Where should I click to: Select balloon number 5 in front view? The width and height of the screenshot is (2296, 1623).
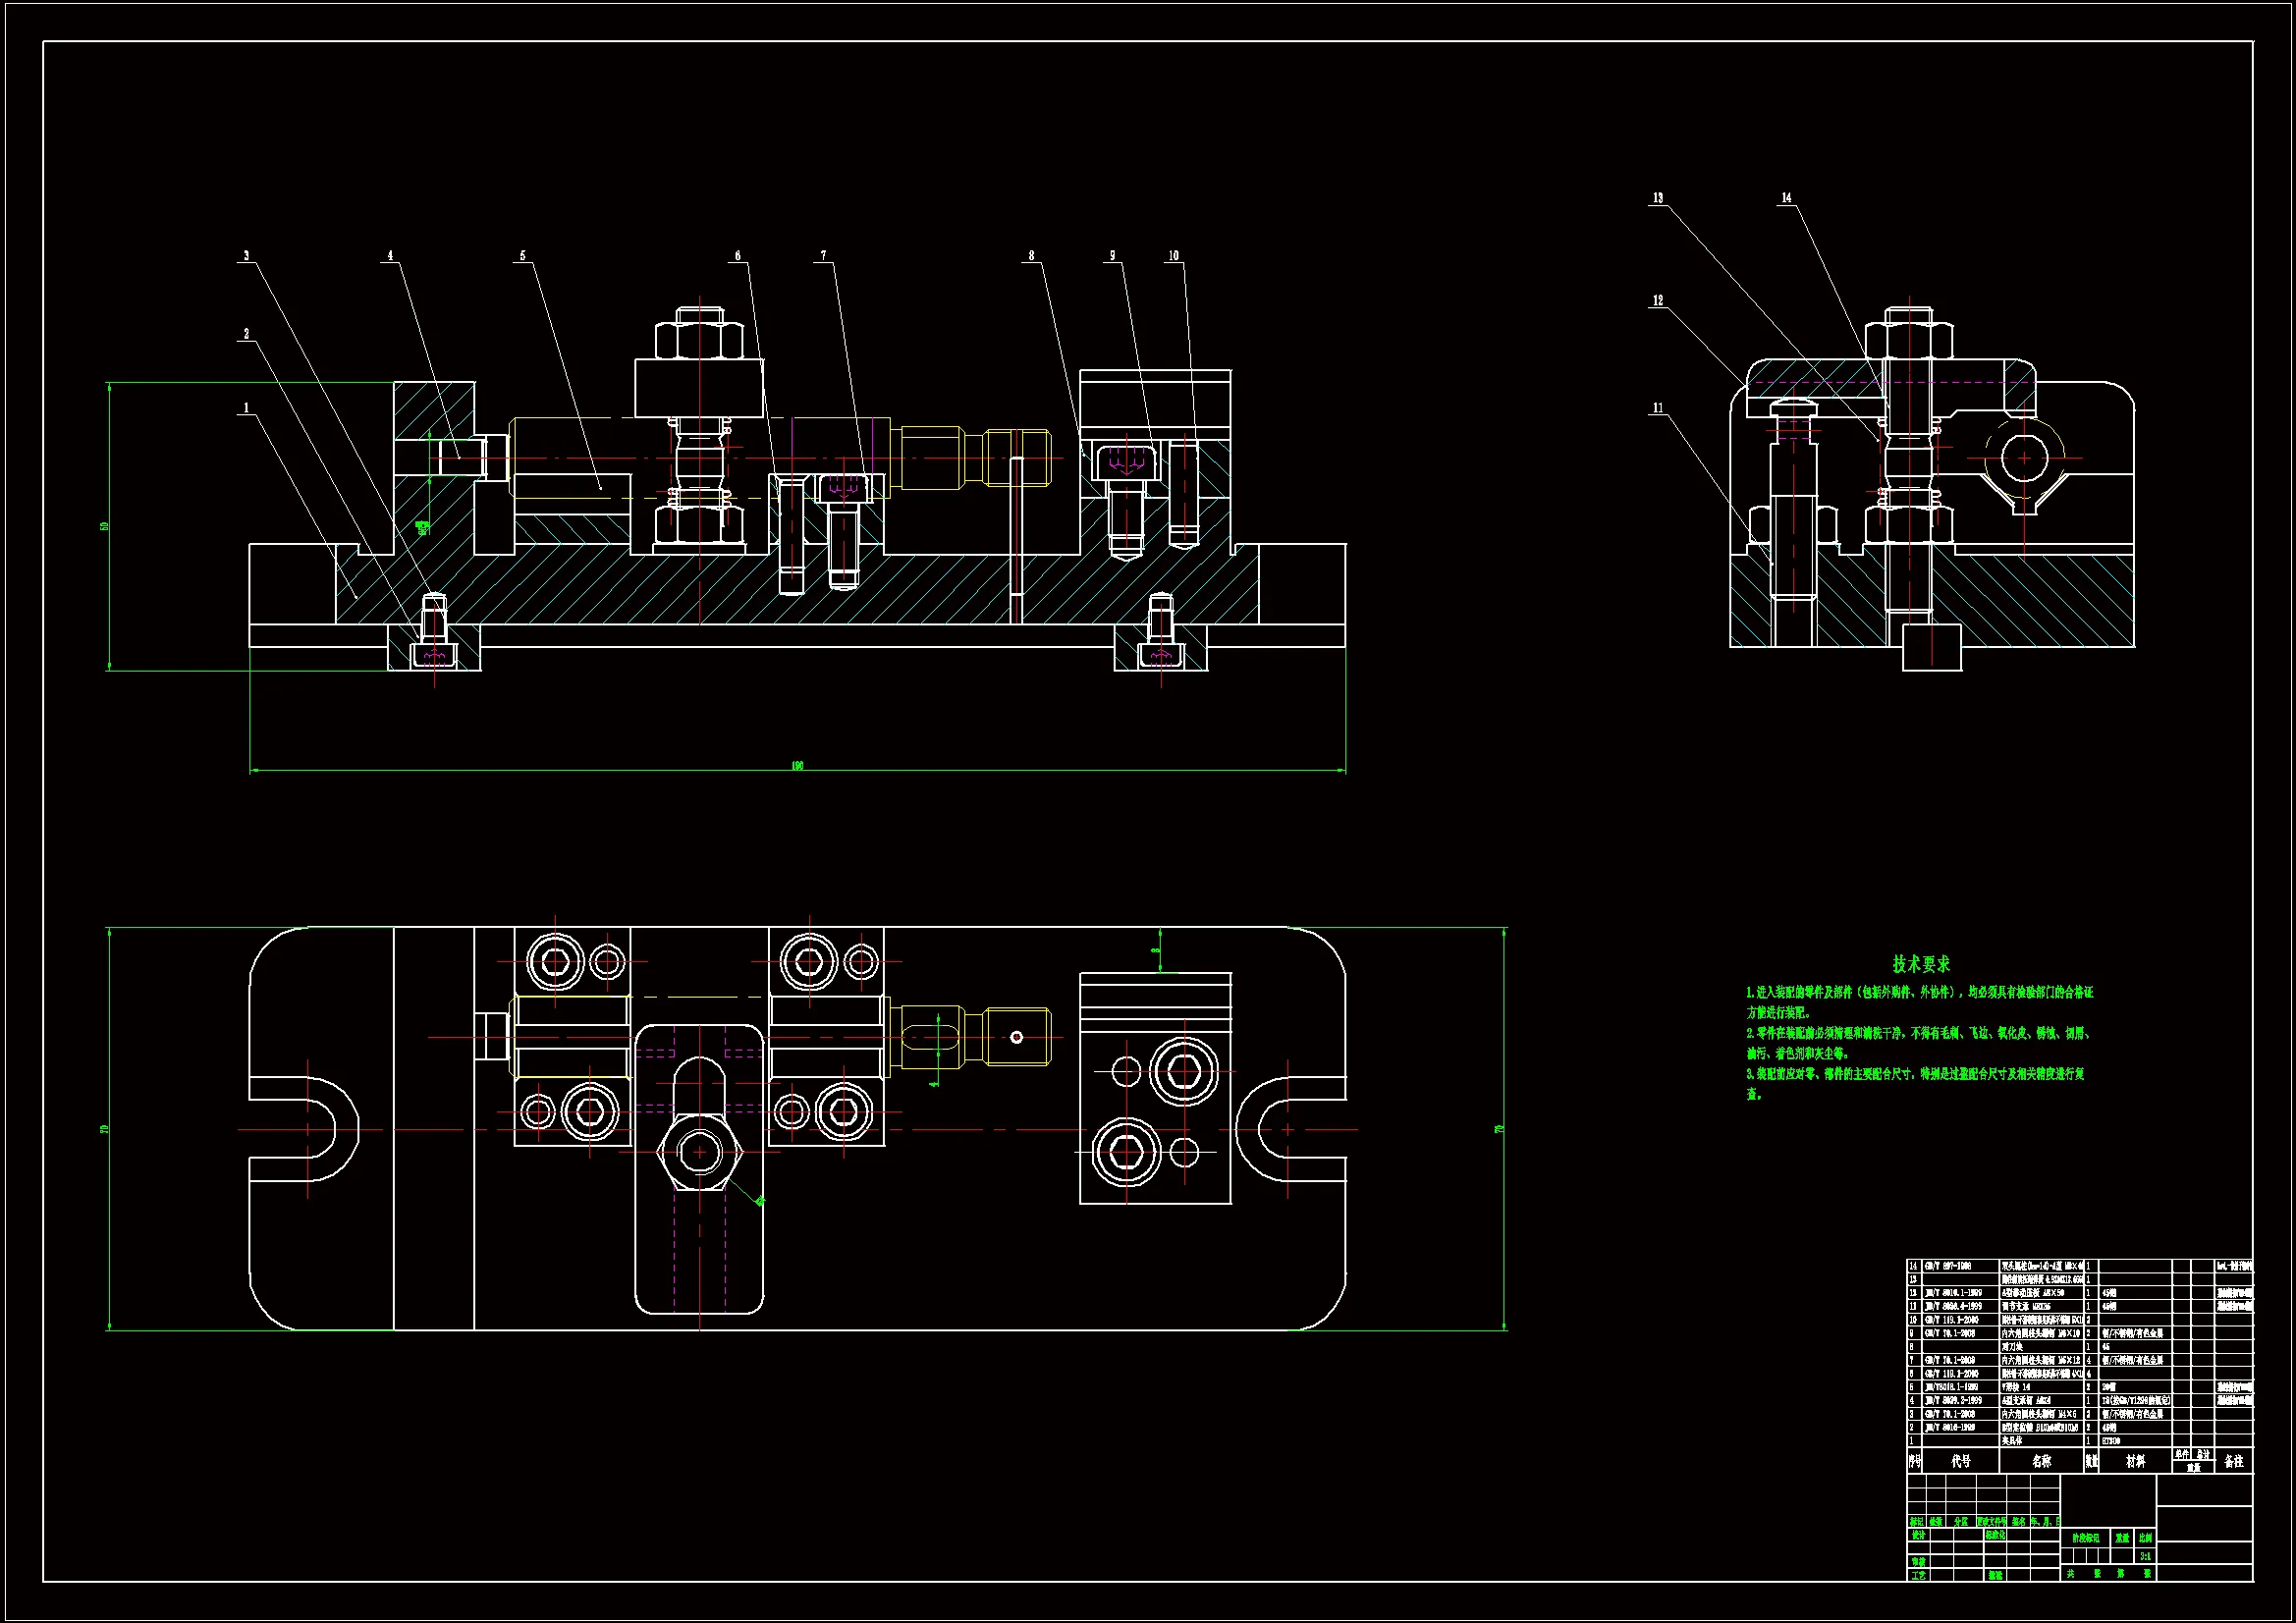click(522, 256)
